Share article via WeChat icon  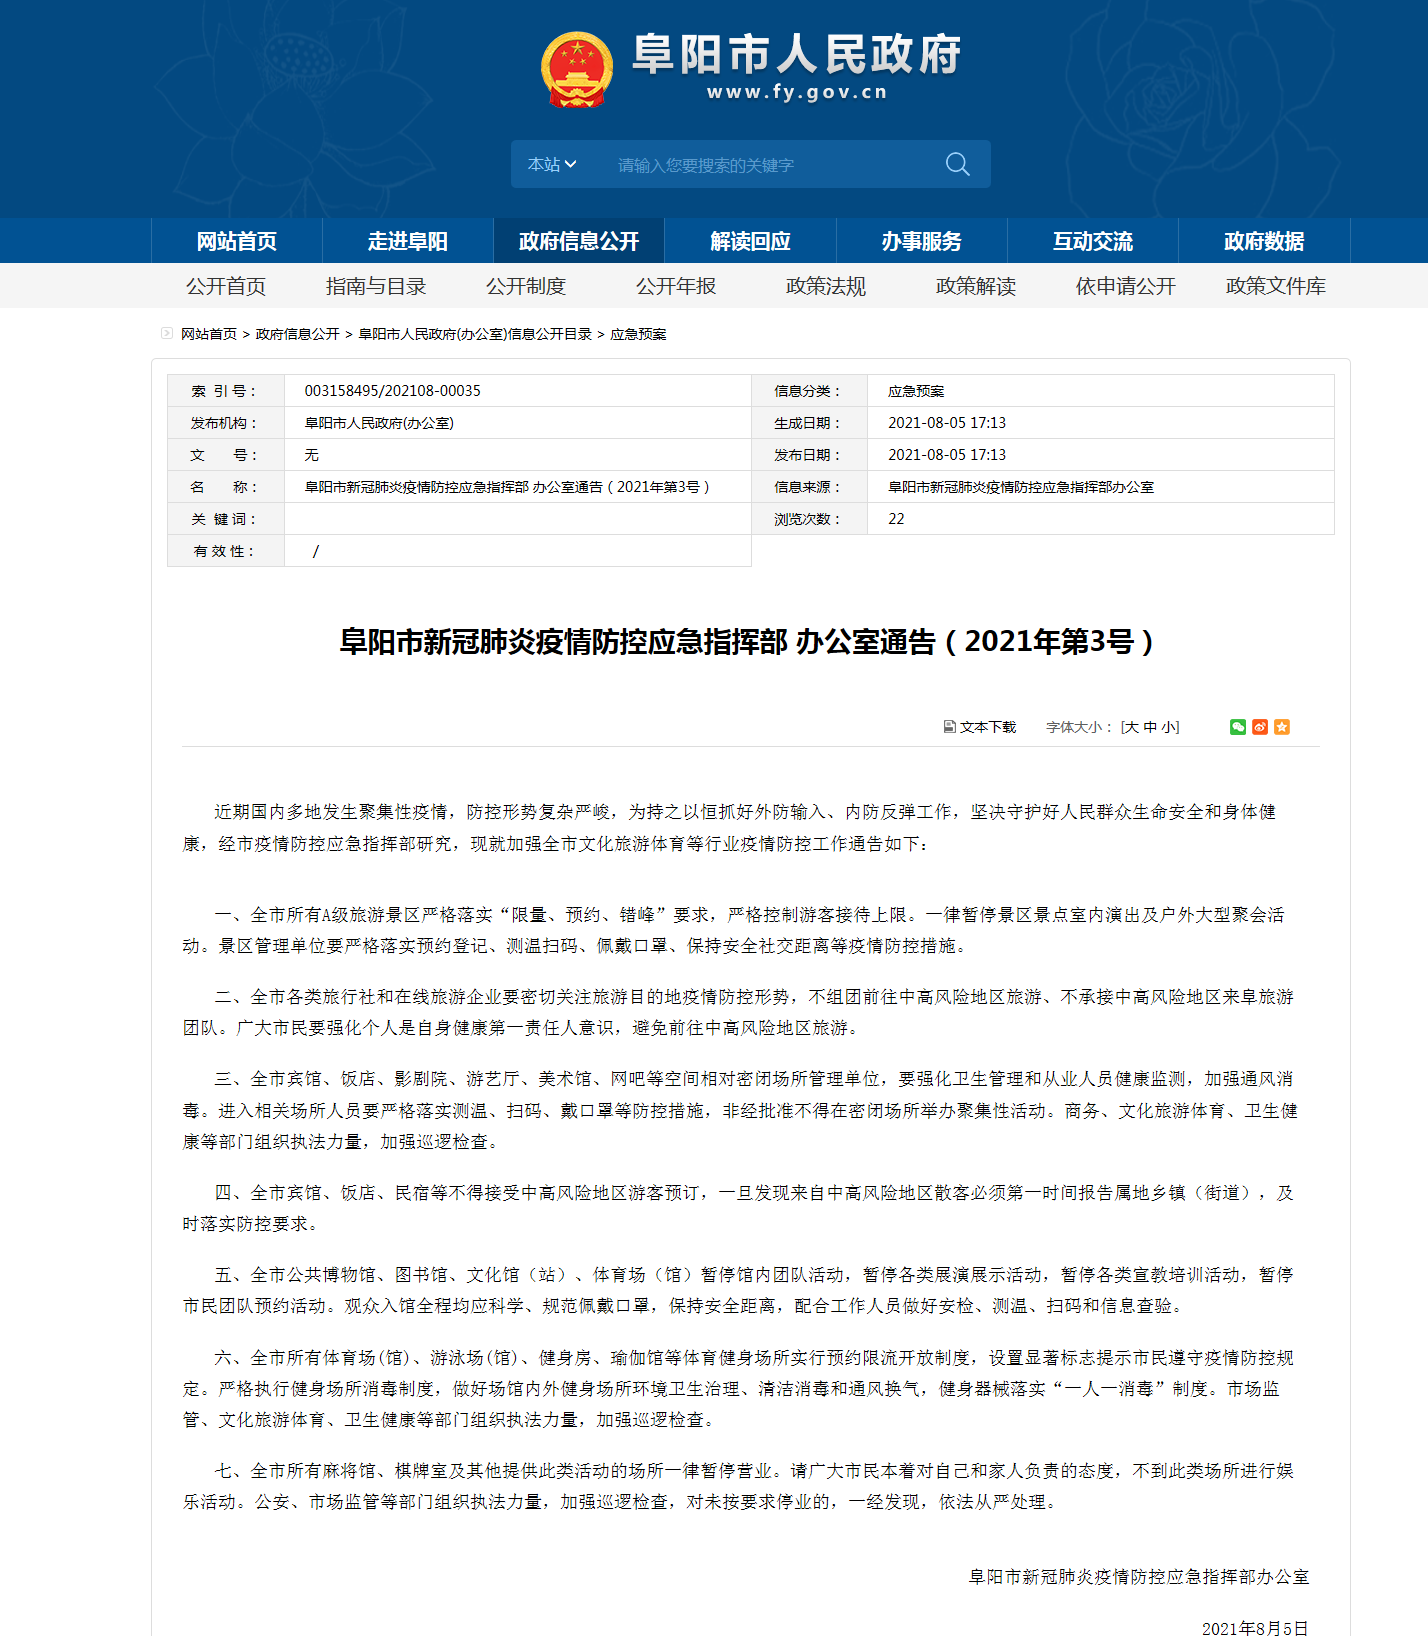[1238, 727]
